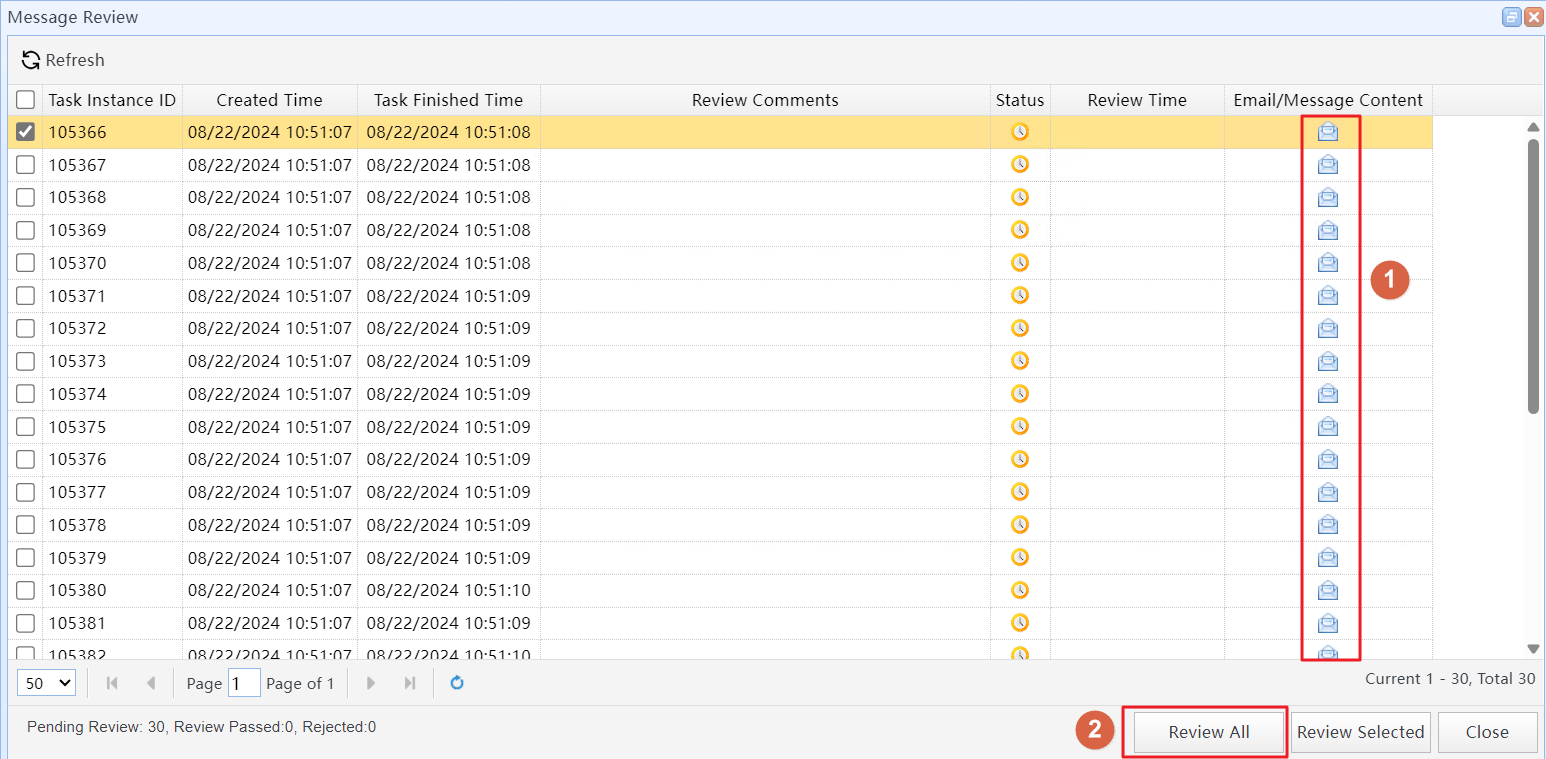Click the Review Comments column header
This screenshot has height=759, width=1546.
pyautogui.click(x=765, y=100)
